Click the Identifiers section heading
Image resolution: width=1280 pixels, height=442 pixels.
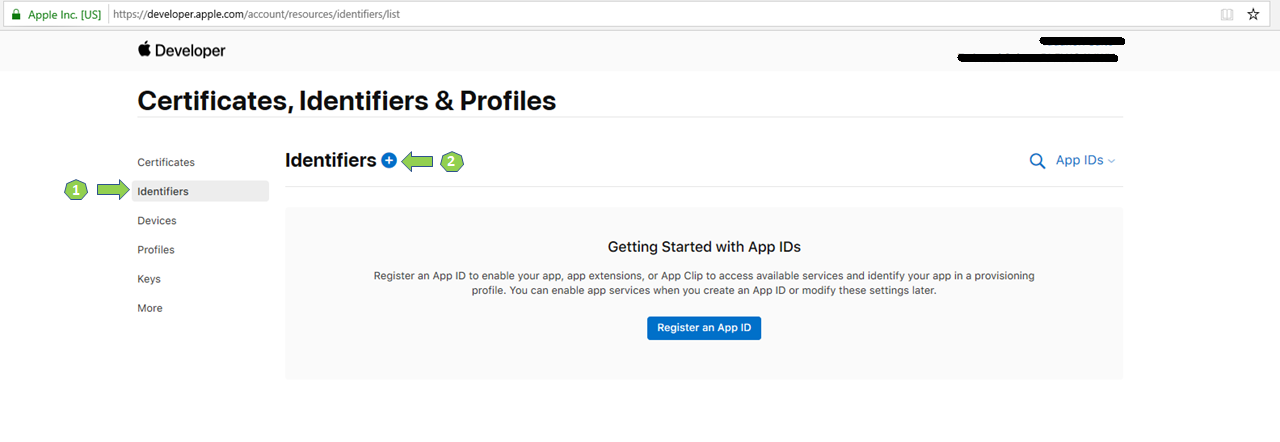[331, 160]
